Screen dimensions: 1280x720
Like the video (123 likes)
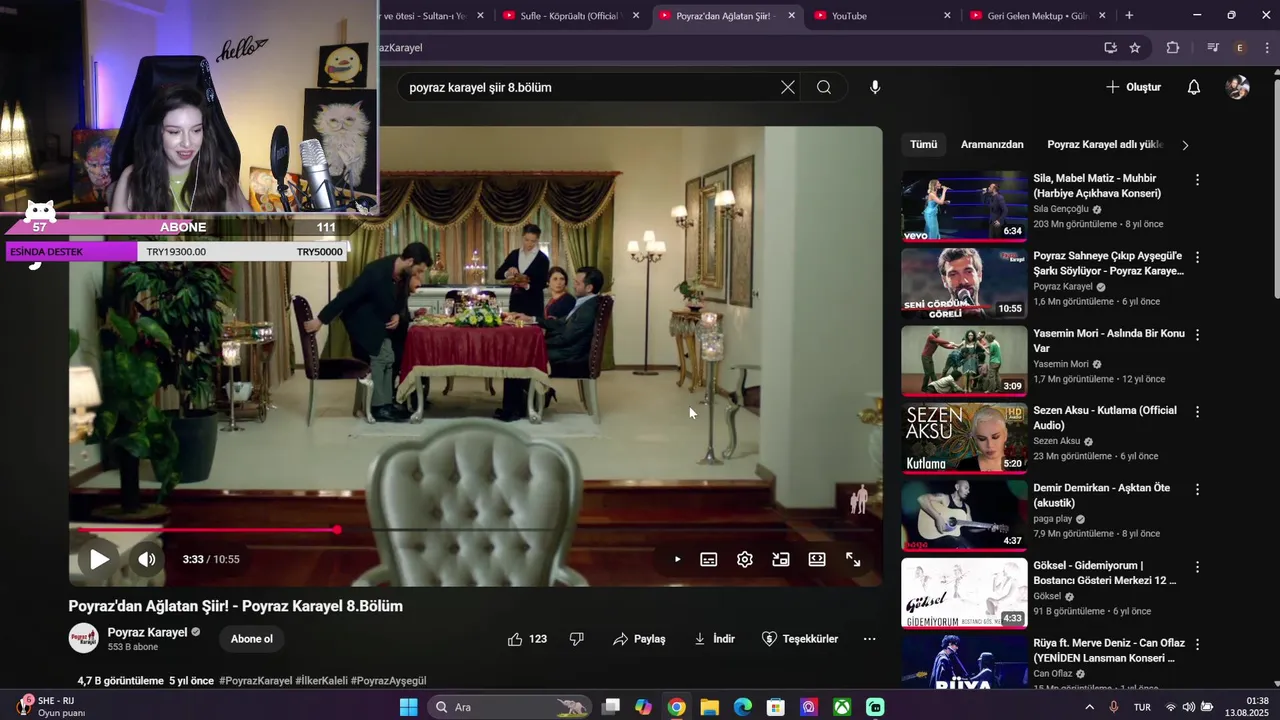[x=527, y=639]
